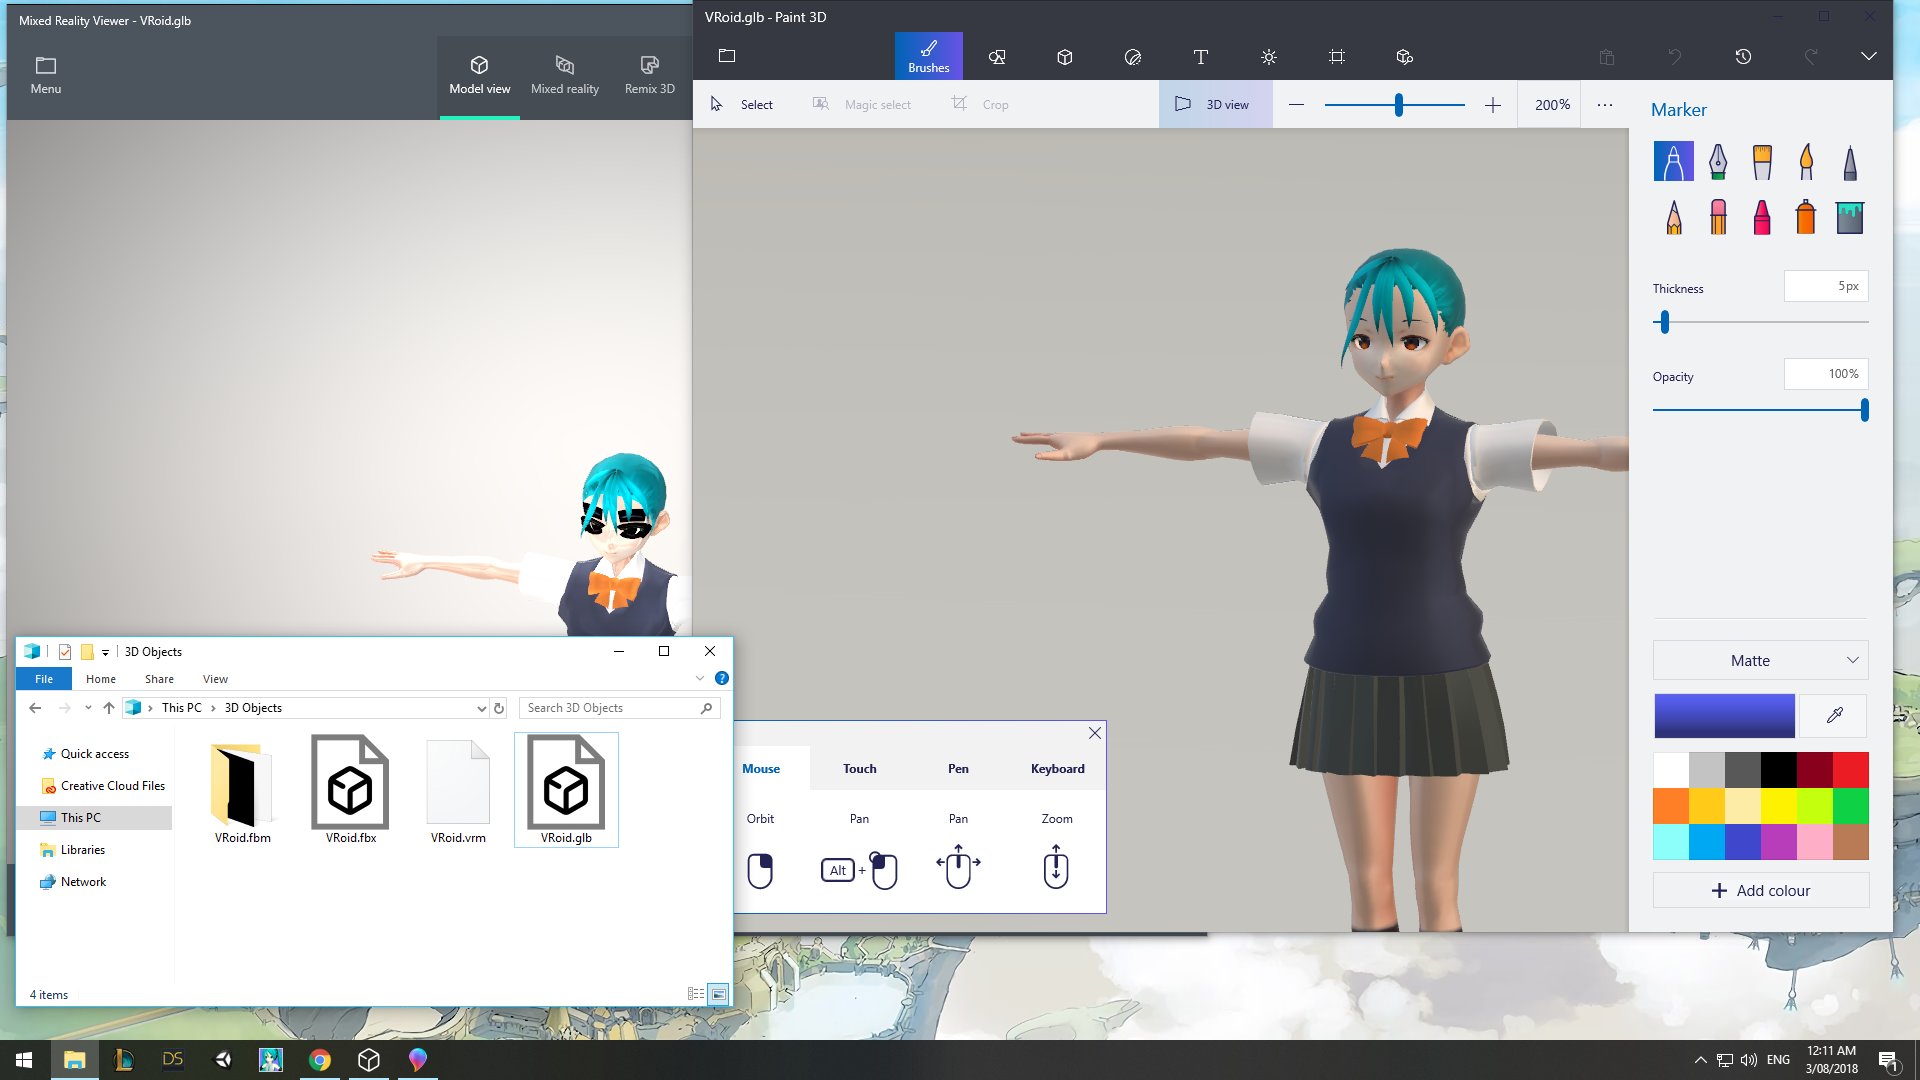The image size is (1920, 1080).
Task: Adjust the Thickness slider handle
Action: pos(1664,322)
